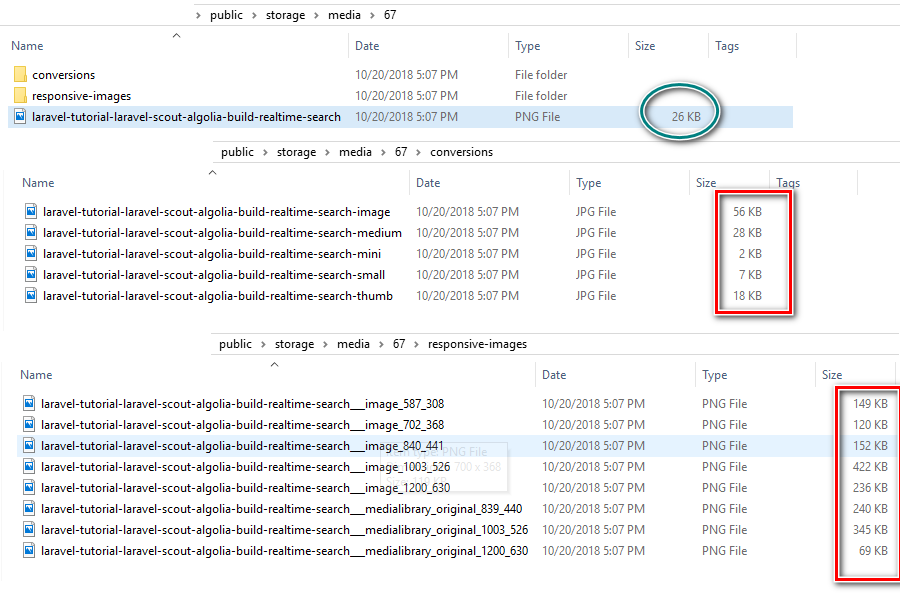Click icon of medialibrary_original_839_440 file
This screenshot has height=615, width=900.
click(x=29, y=509)
